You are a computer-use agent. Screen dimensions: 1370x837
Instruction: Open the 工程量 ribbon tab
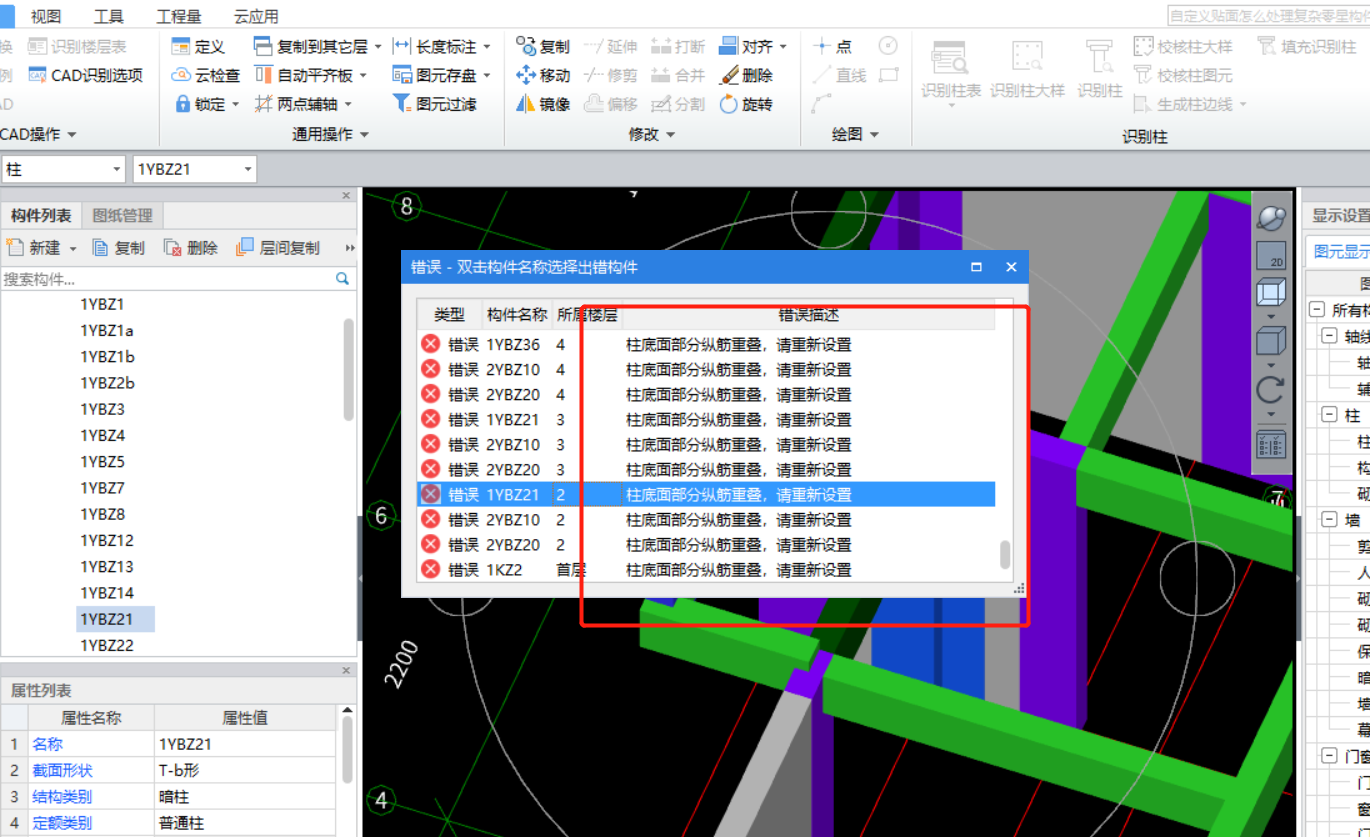point(179,16)
